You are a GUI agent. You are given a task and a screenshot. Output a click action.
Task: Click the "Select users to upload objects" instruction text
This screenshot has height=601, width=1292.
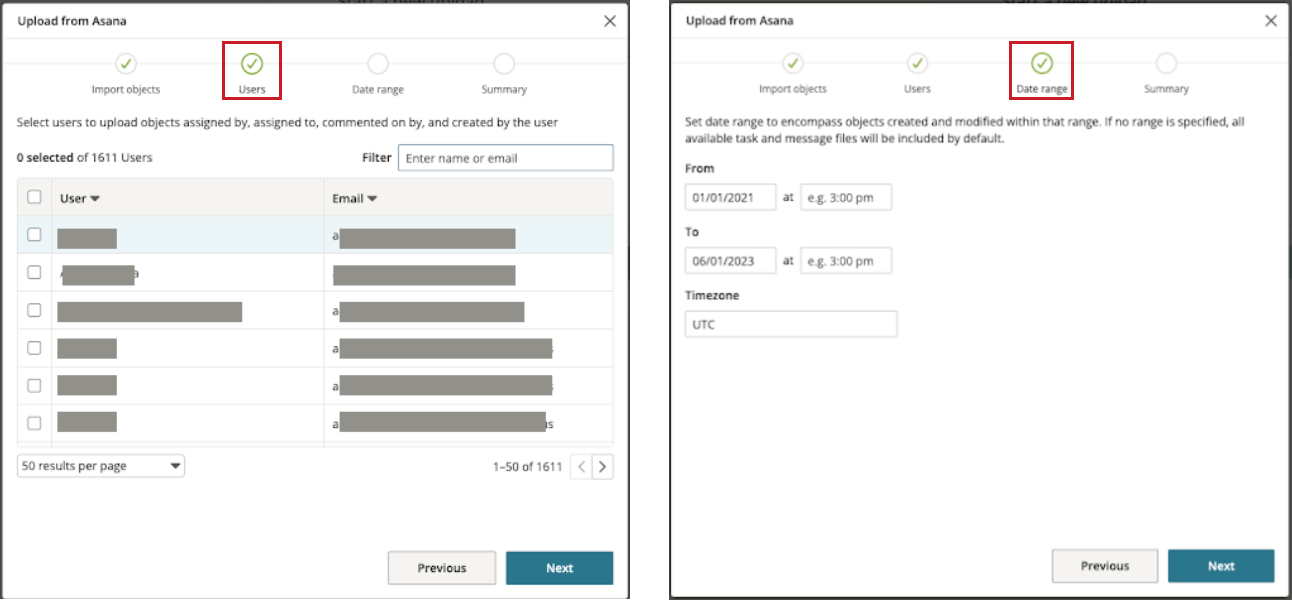pyautogui.click(x=288, y=122)
